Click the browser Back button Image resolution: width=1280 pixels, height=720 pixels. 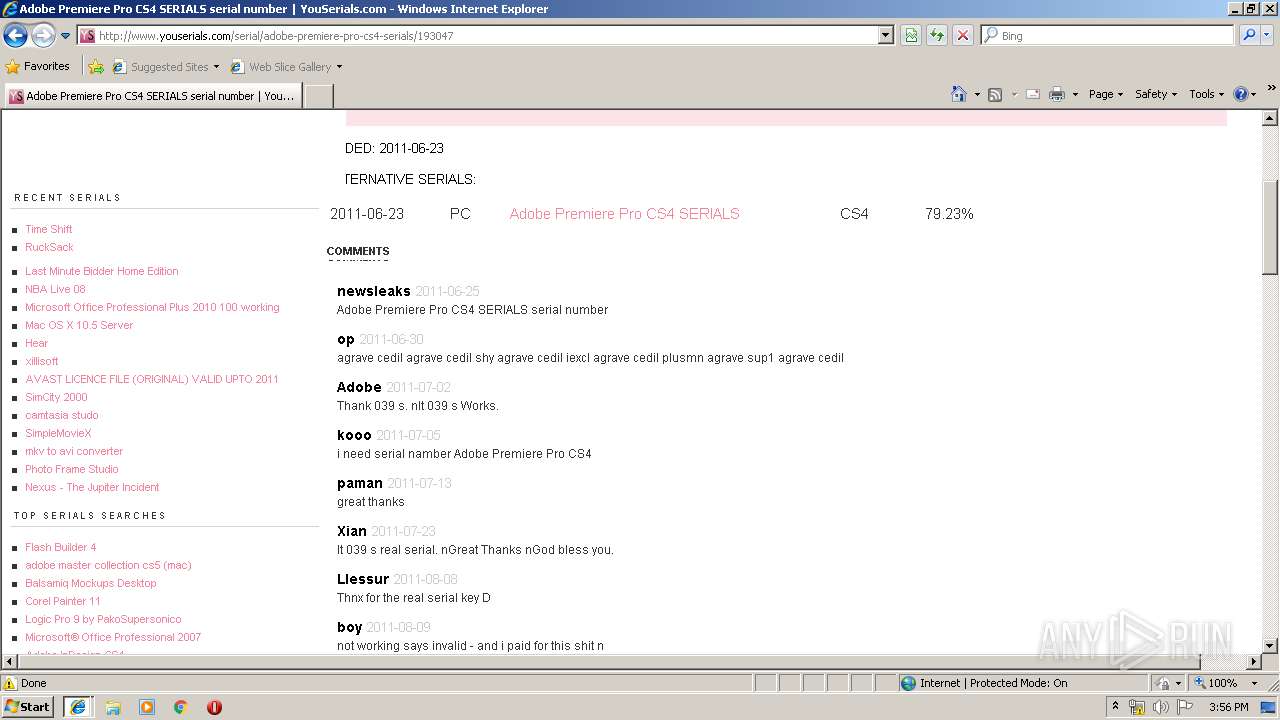coord(16,35)
